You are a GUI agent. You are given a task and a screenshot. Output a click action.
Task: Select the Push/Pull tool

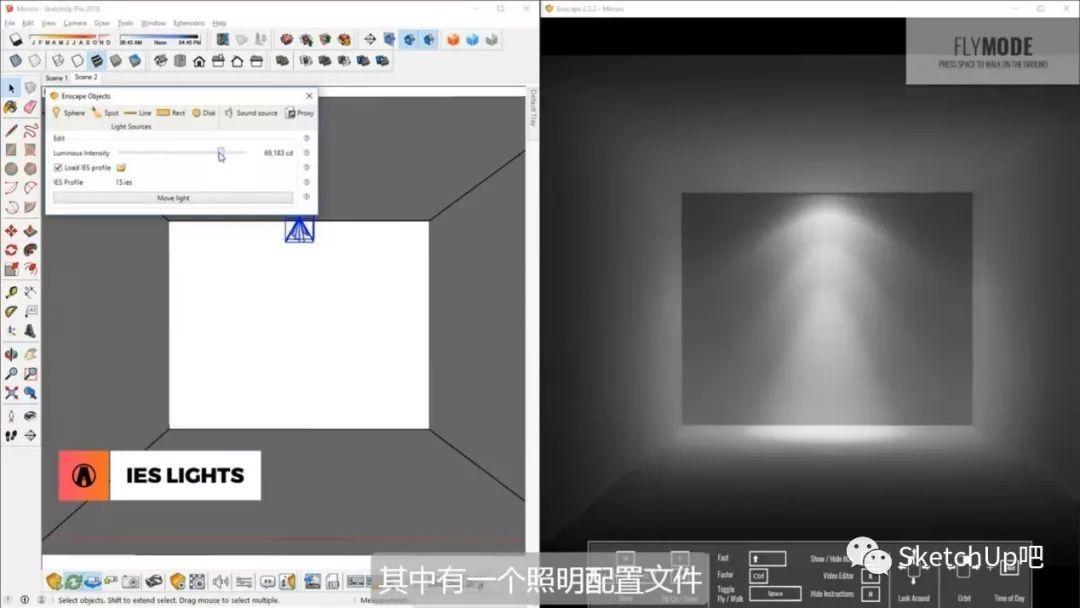(30, 231)
